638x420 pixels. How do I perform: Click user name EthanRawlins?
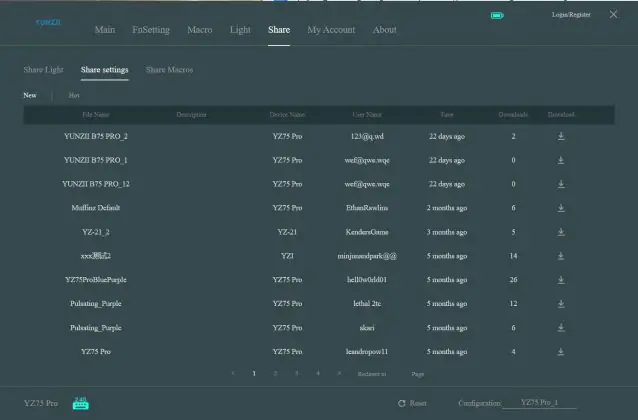point(367,208)
